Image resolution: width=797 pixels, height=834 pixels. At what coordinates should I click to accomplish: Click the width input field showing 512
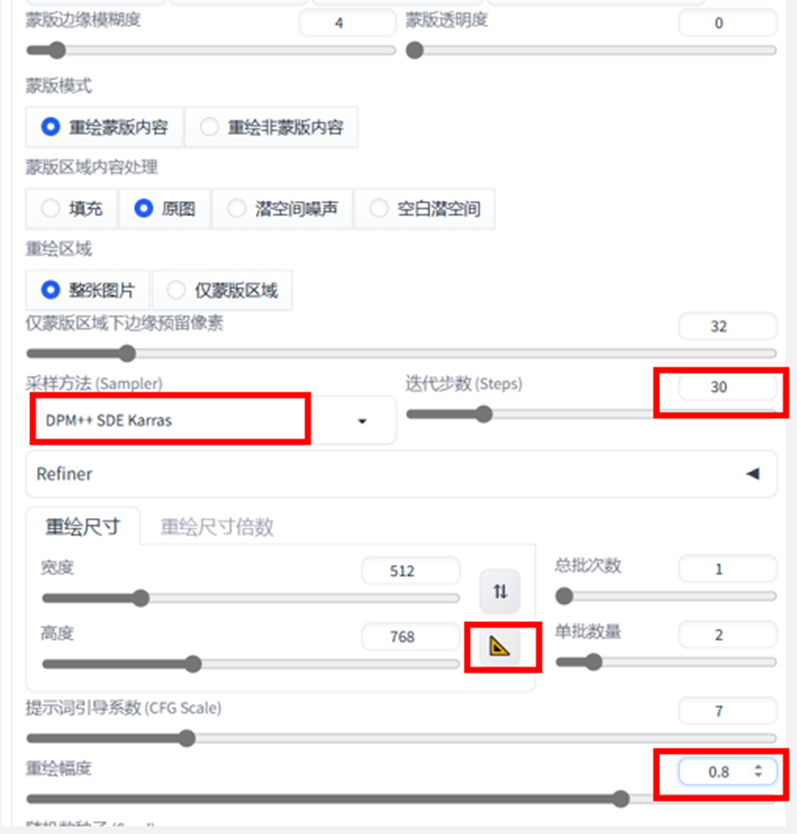pyautogui.click(x=411, y=571)
